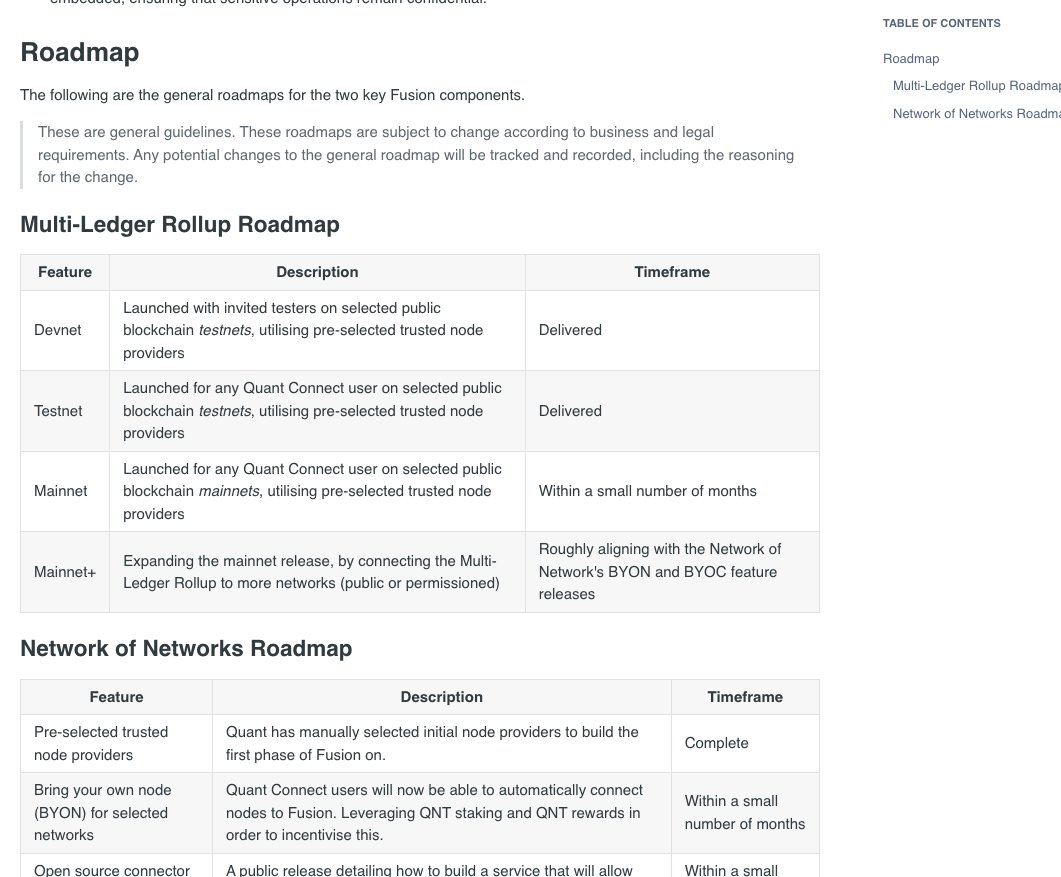Click Timeframe header in Multi-Ledger Rollup table
This screenshot has width=1061, height=877.
click(x=672, y=272)
